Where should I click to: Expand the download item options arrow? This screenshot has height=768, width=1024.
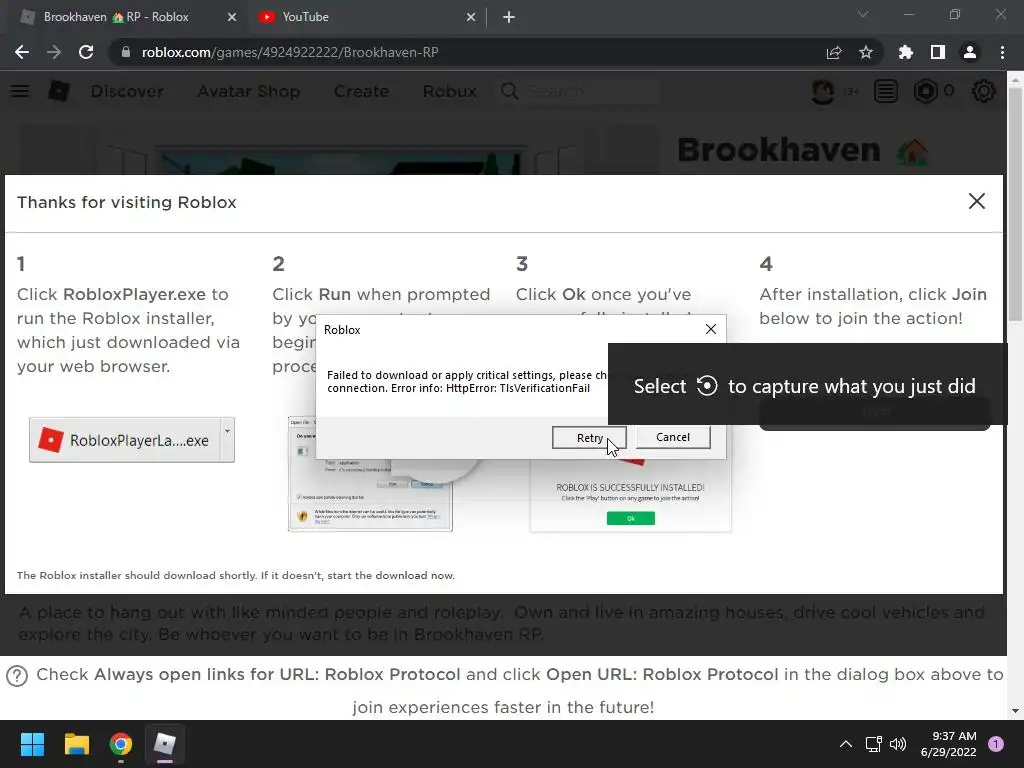click(227, 440)
